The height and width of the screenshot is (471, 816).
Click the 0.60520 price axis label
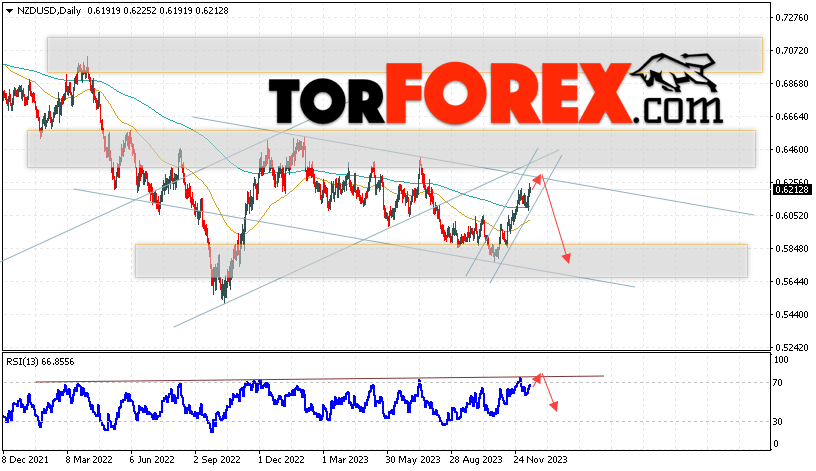[792, 215]
